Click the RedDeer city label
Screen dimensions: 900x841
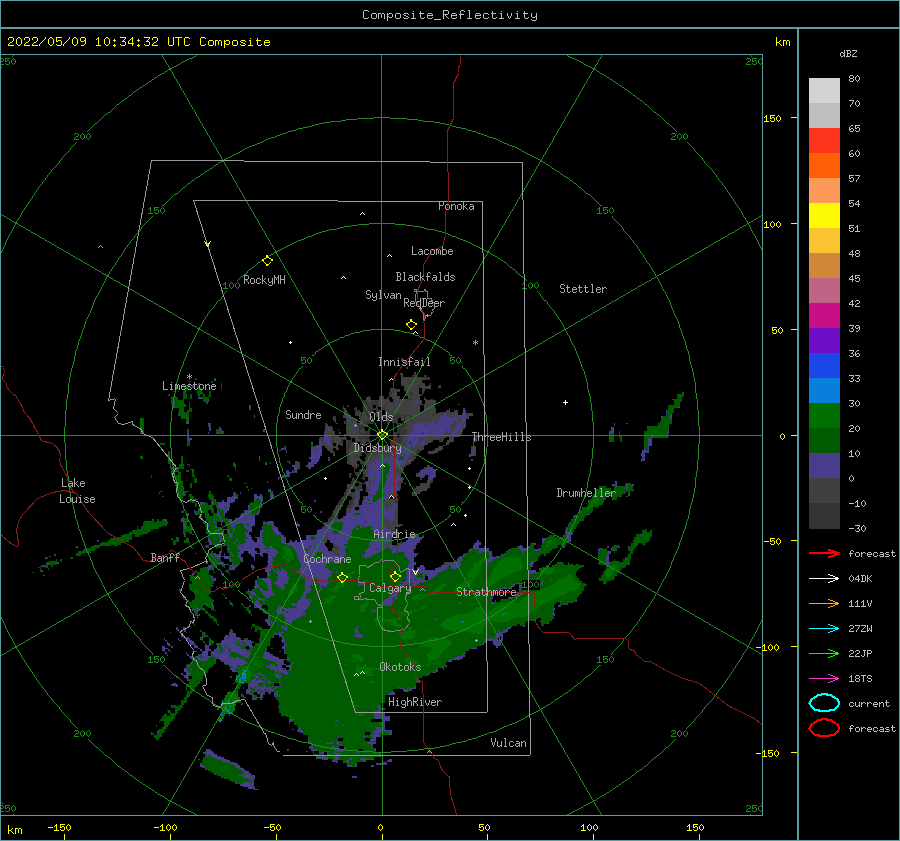pyautogui.click(x=424, y=303)
